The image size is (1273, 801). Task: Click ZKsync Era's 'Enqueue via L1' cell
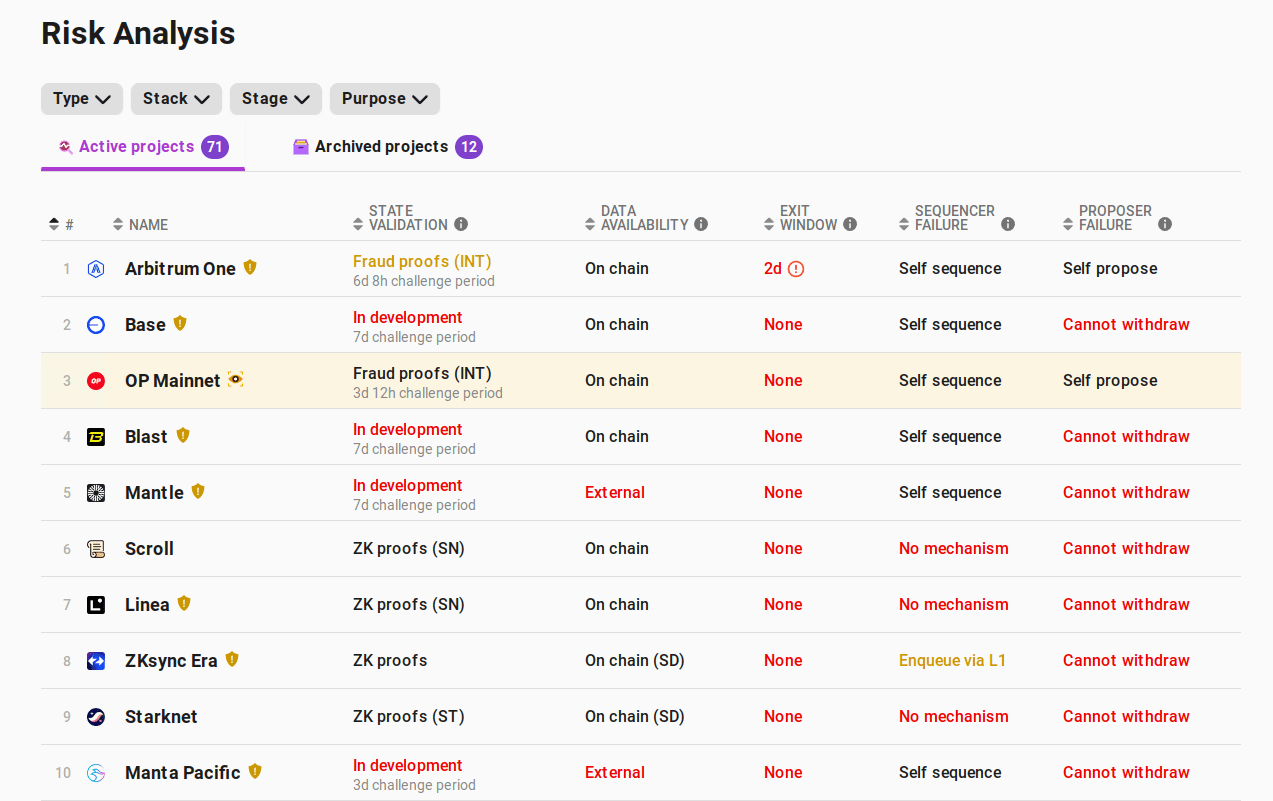tap(953, 661)
